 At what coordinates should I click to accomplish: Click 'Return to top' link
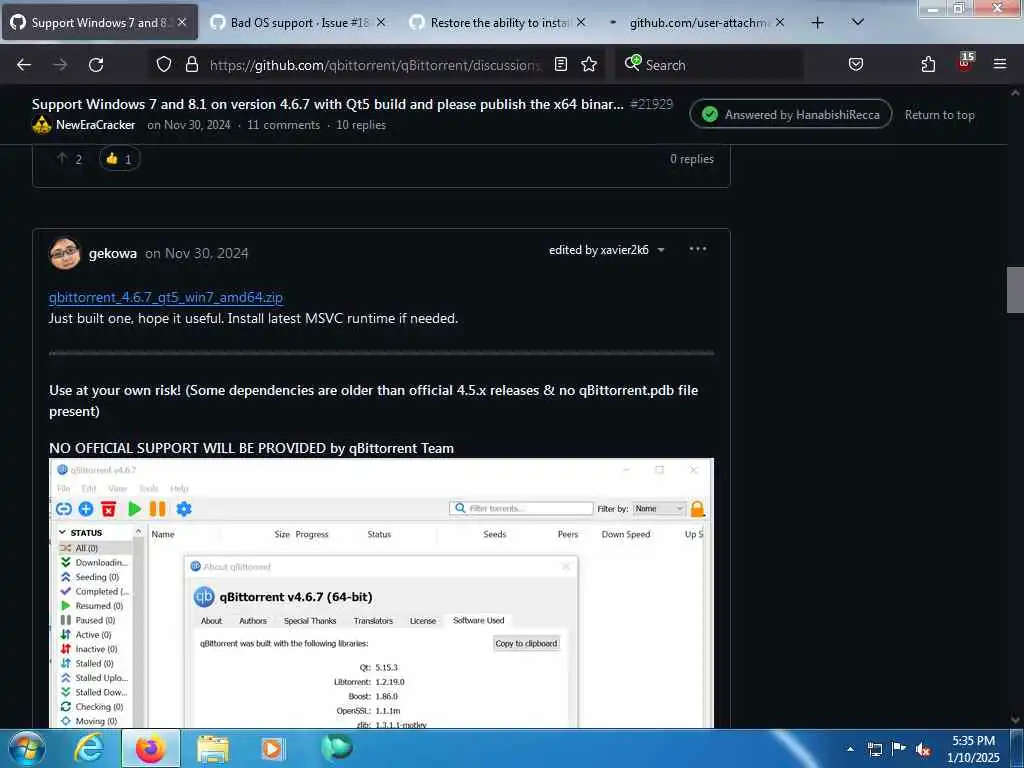click(939, 115)
